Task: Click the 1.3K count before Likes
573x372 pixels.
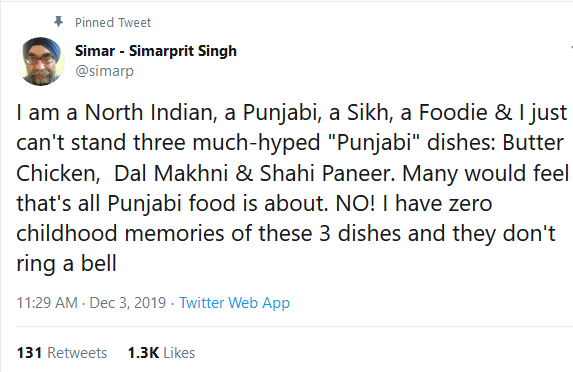Action: pos(143,353)
